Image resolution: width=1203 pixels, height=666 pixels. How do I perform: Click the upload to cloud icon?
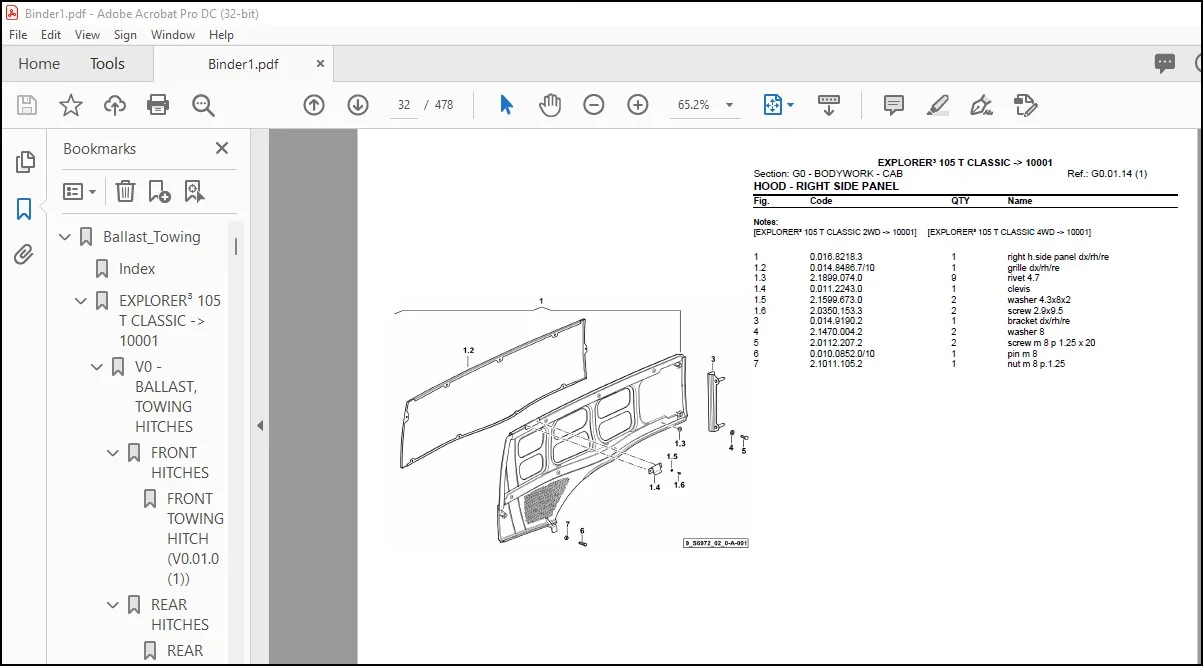point(115,105)
